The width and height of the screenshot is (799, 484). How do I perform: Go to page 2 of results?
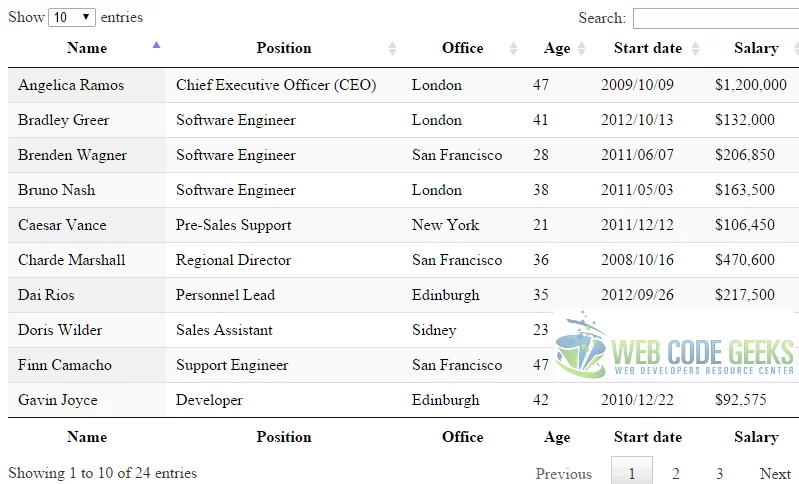pyautogui.click(x=676, y=473)
